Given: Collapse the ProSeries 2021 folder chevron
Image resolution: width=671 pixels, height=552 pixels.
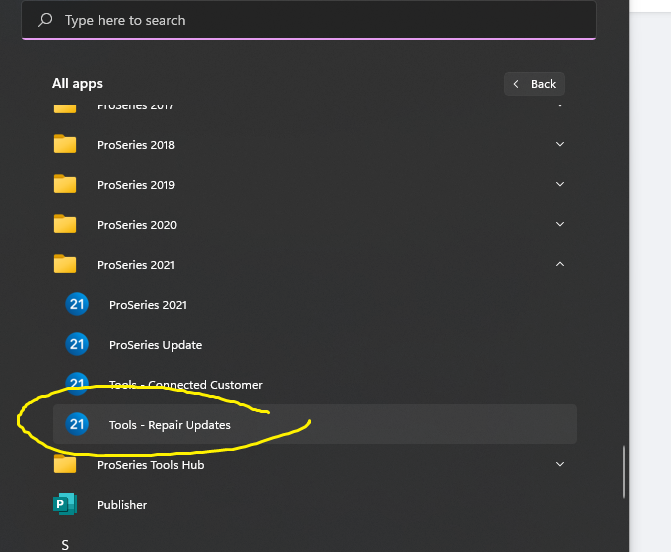Looking at the screenshot, I should click(x=559, y=265).
